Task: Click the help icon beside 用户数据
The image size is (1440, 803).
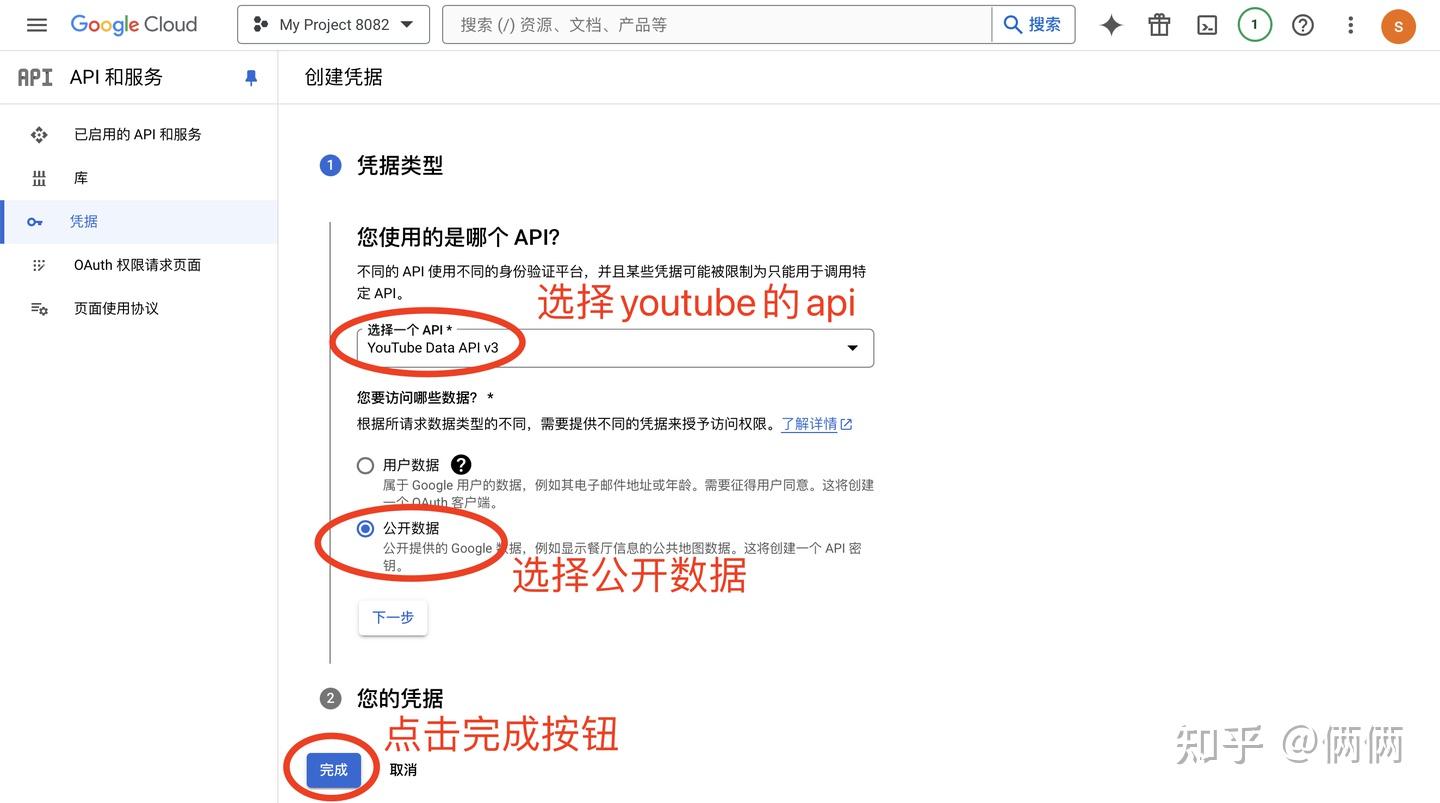Action: tap(461, 463)
